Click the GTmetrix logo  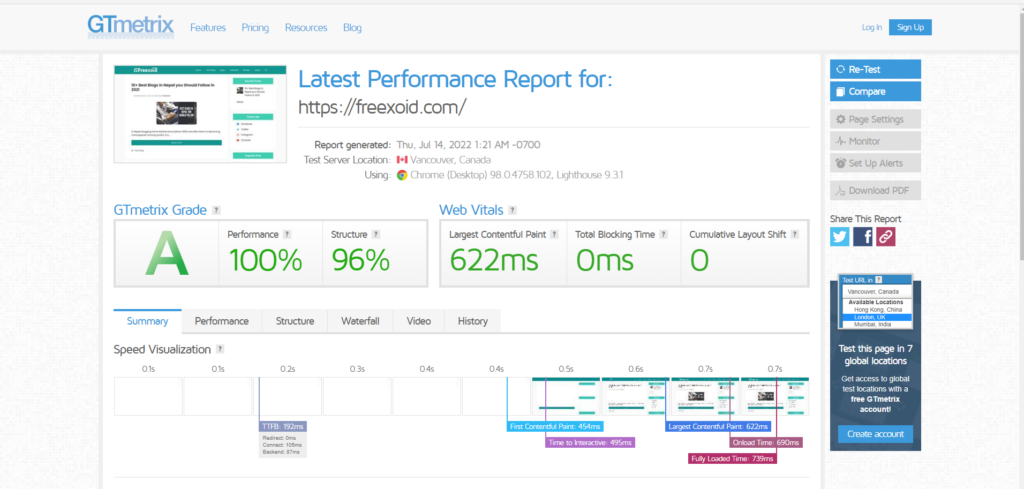tap(131, 27)
